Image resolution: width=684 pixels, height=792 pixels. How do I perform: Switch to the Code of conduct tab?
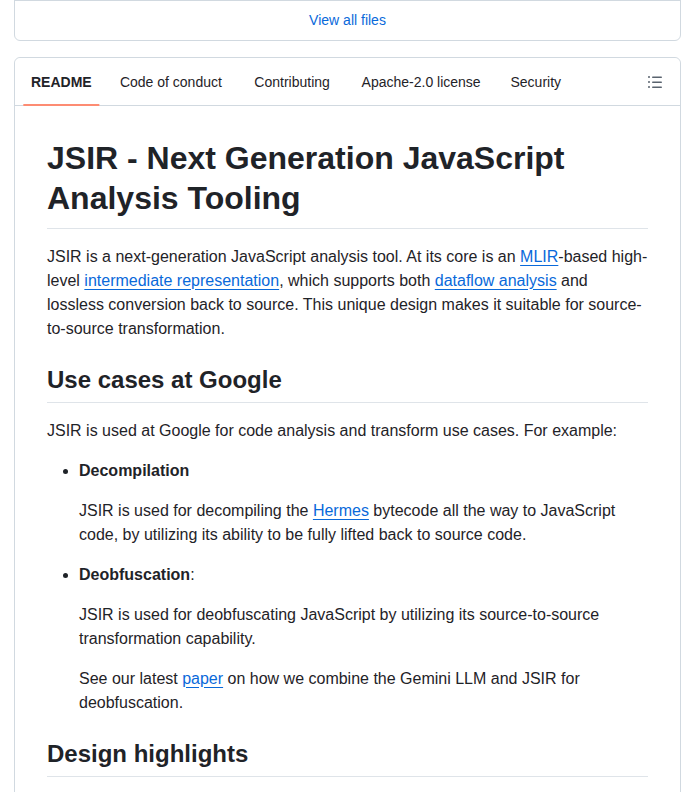pyautogui.click(x=171, y=82)
